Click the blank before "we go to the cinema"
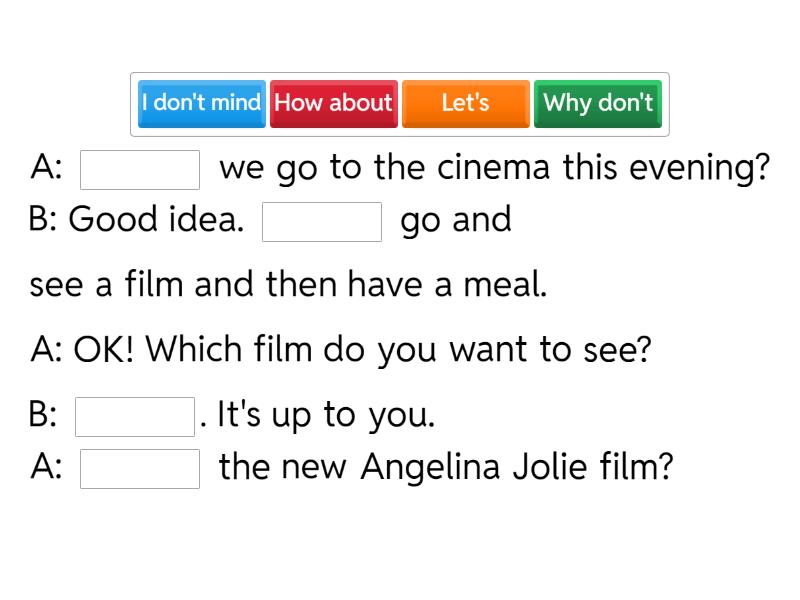The width and height of the screenshot is (800, 600). coord(140,169)
